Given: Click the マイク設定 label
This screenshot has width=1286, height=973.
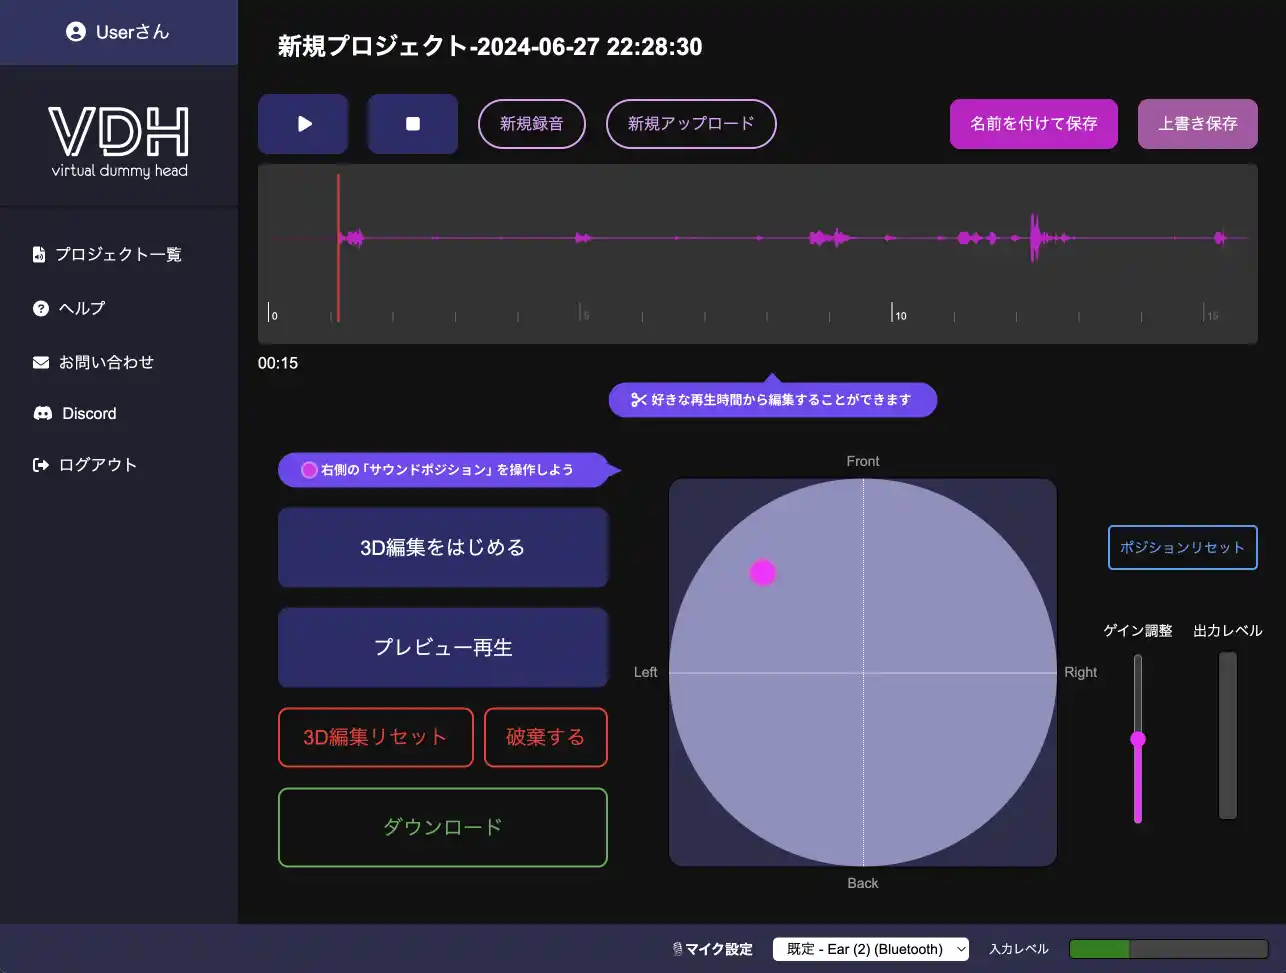Looking at the screenshot, I should (x=718, y=949).
